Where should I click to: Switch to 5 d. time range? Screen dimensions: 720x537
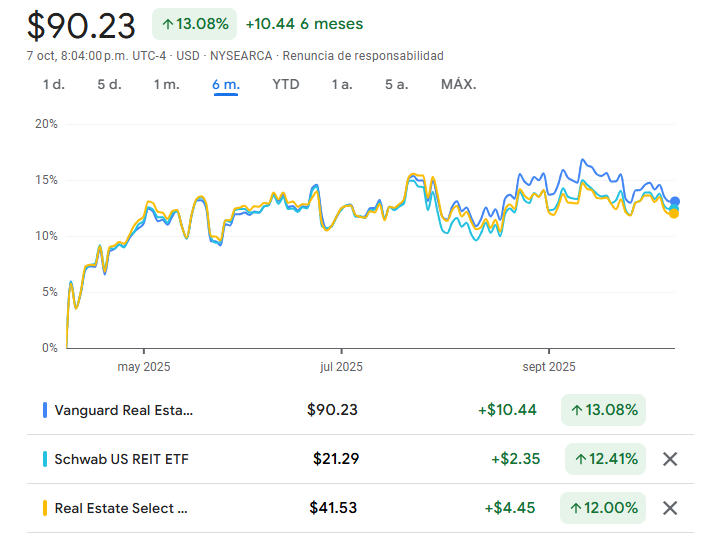tap(109, 84)
